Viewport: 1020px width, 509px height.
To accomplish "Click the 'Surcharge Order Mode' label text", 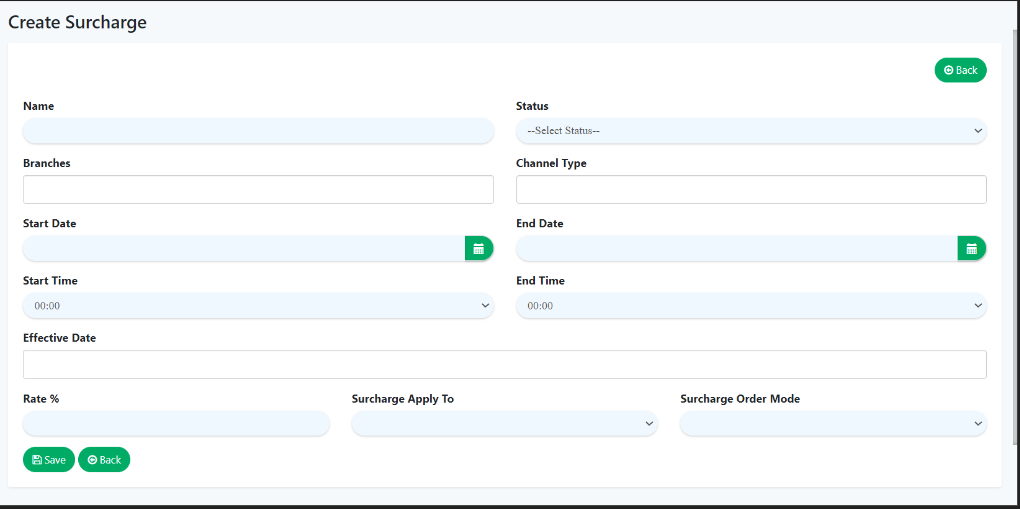I will (739, 399).
